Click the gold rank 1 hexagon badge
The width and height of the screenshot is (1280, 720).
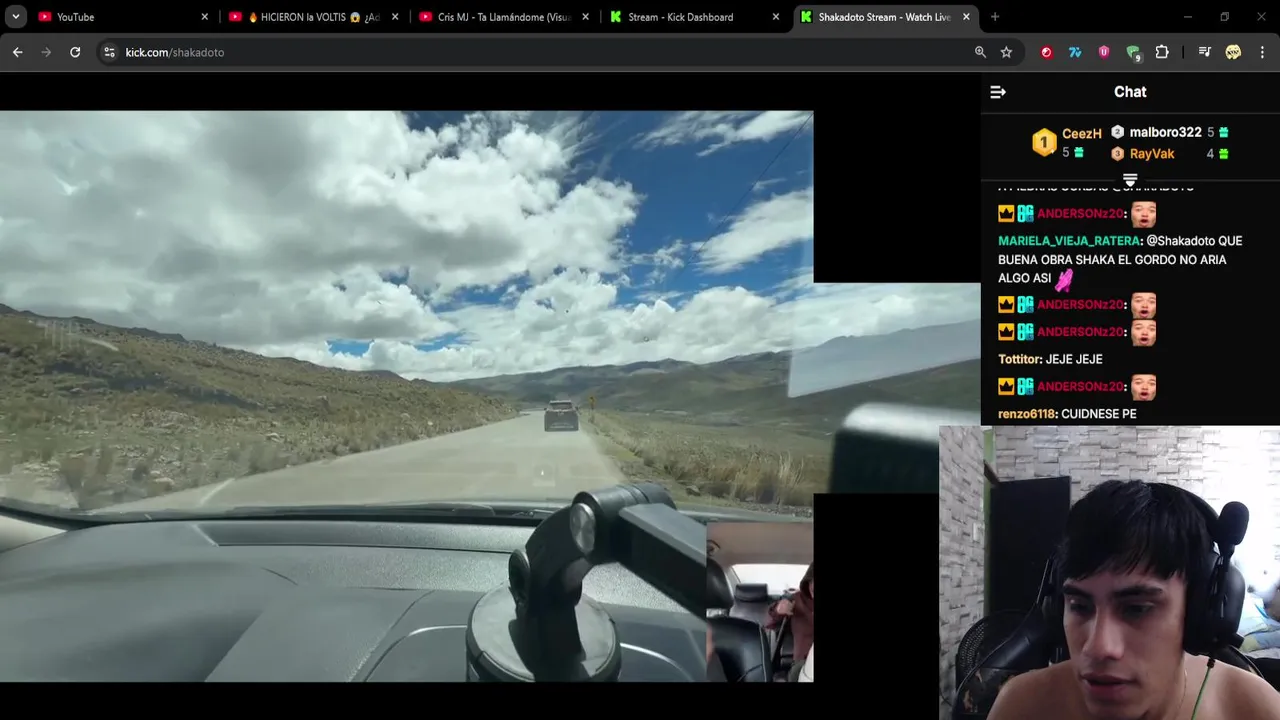1044,143
